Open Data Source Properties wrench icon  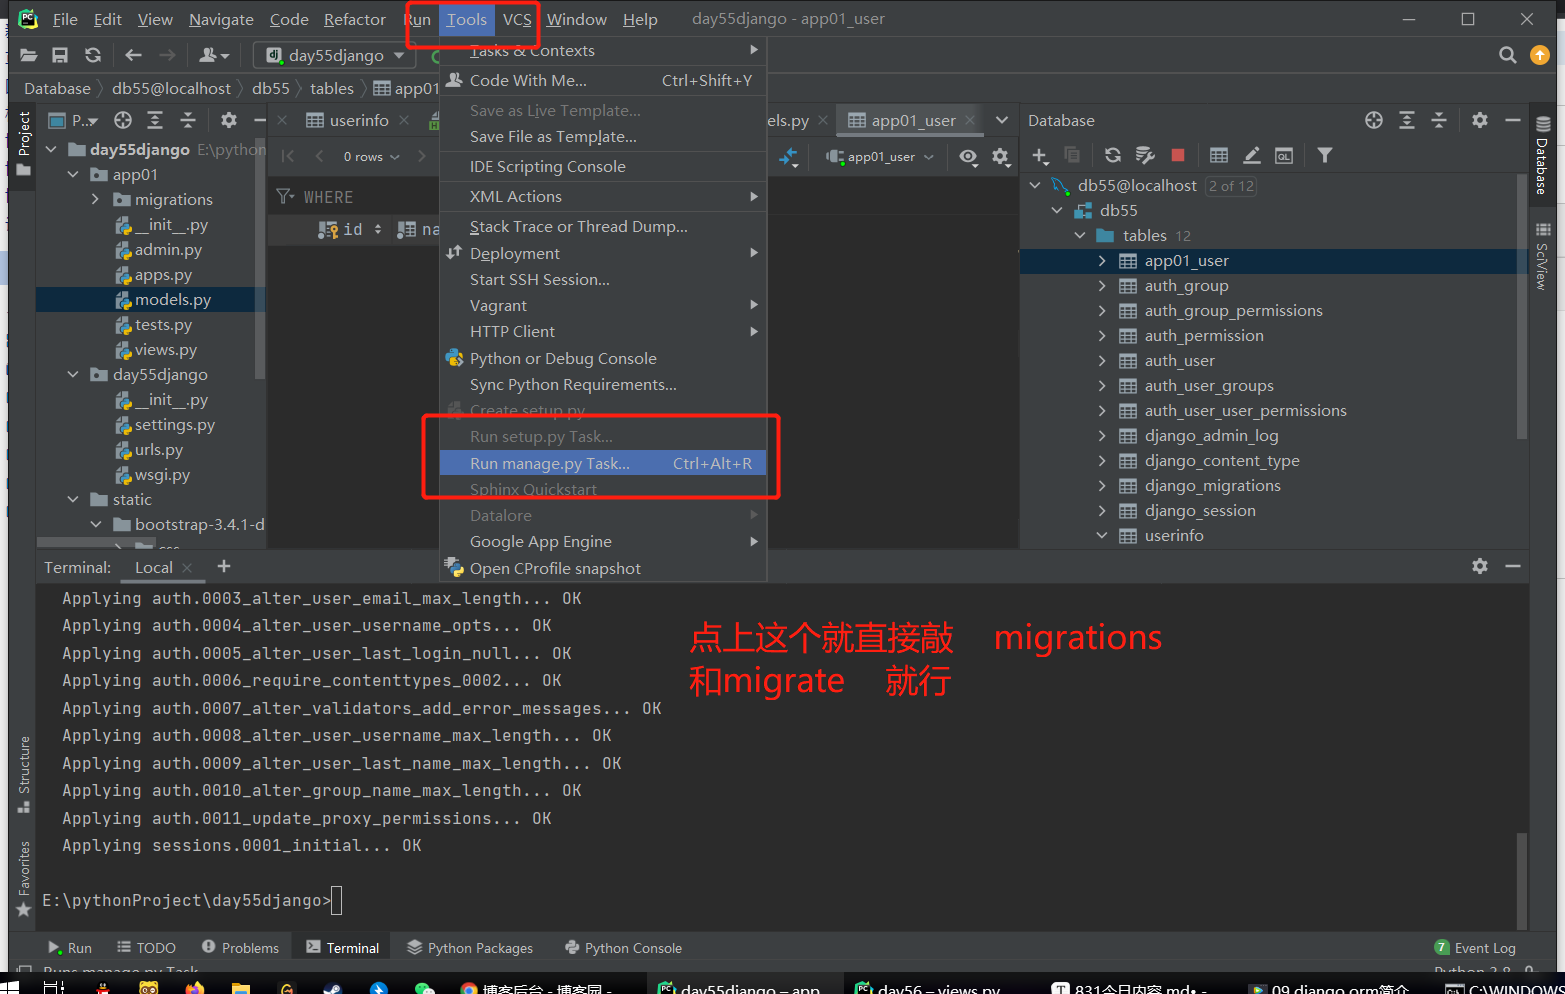coord(1146,155)
